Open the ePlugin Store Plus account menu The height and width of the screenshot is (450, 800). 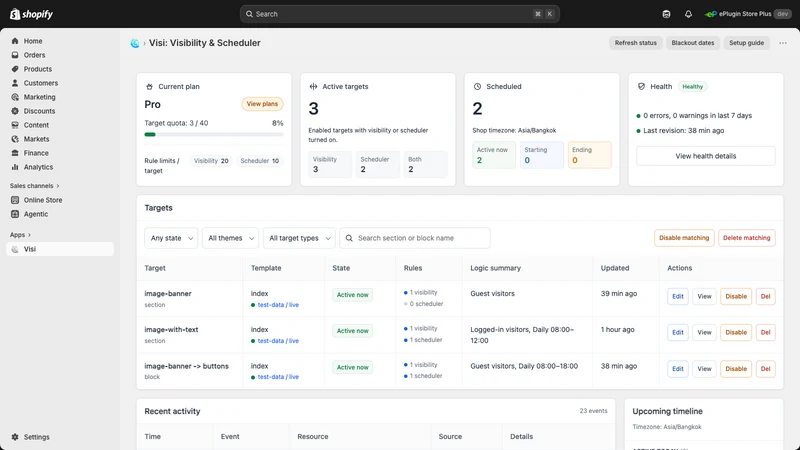coord(747,14)
